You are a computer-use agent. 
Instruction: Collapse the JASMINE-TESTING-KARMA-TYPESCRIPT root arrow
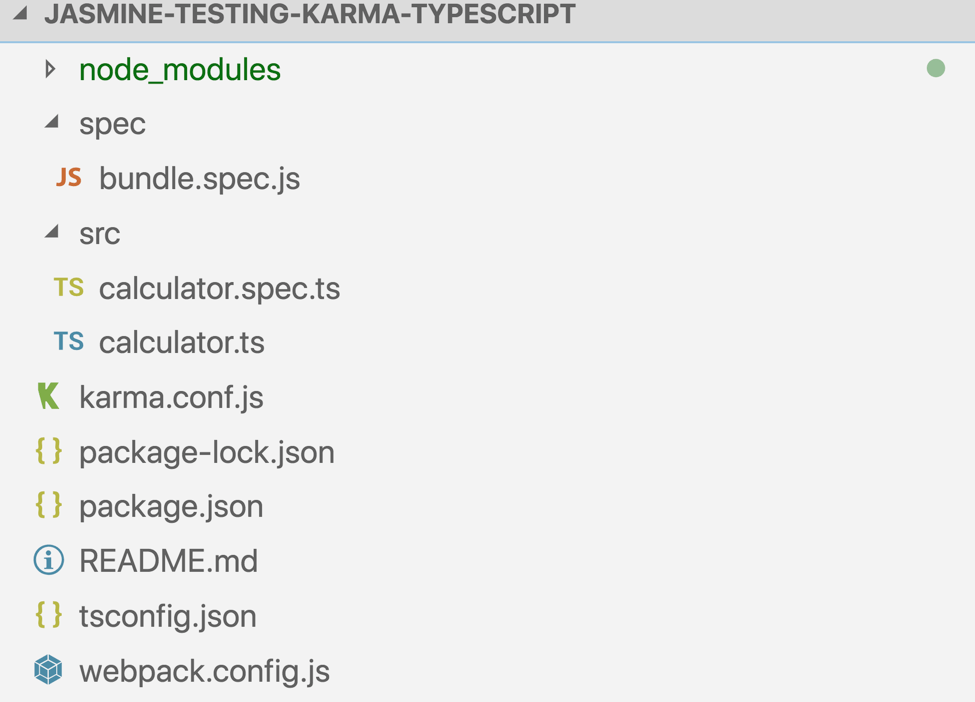pyautogui.click(x=20, y=12)
